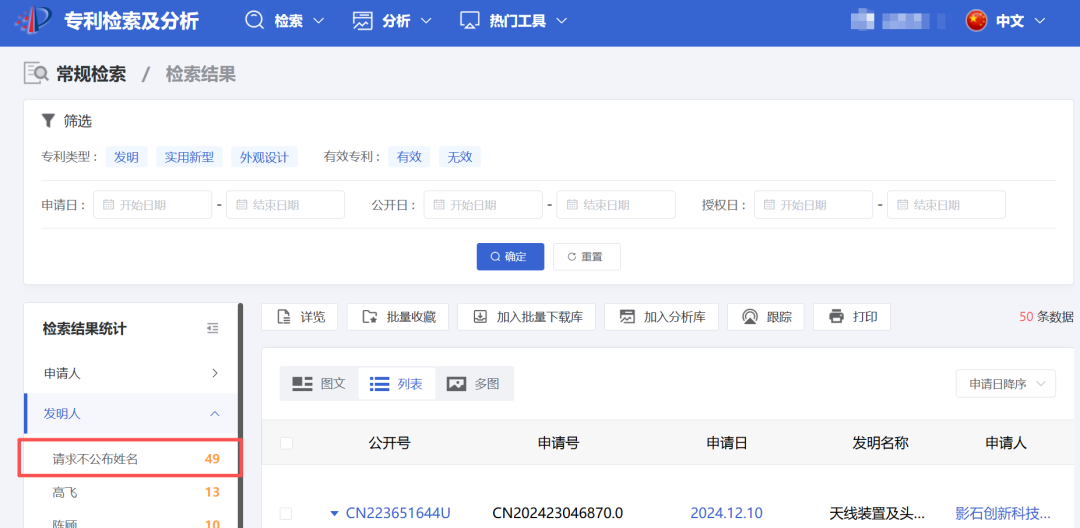Filter by 实用新型 patent type
This screenshot has width=1080, height=528.
click(x=189, y=157)
